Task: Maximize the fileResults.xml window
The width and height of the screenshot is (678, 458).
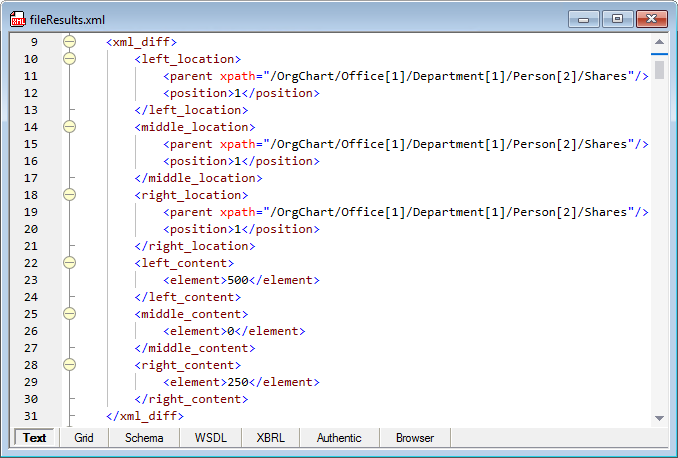Action: click(617, 19)
